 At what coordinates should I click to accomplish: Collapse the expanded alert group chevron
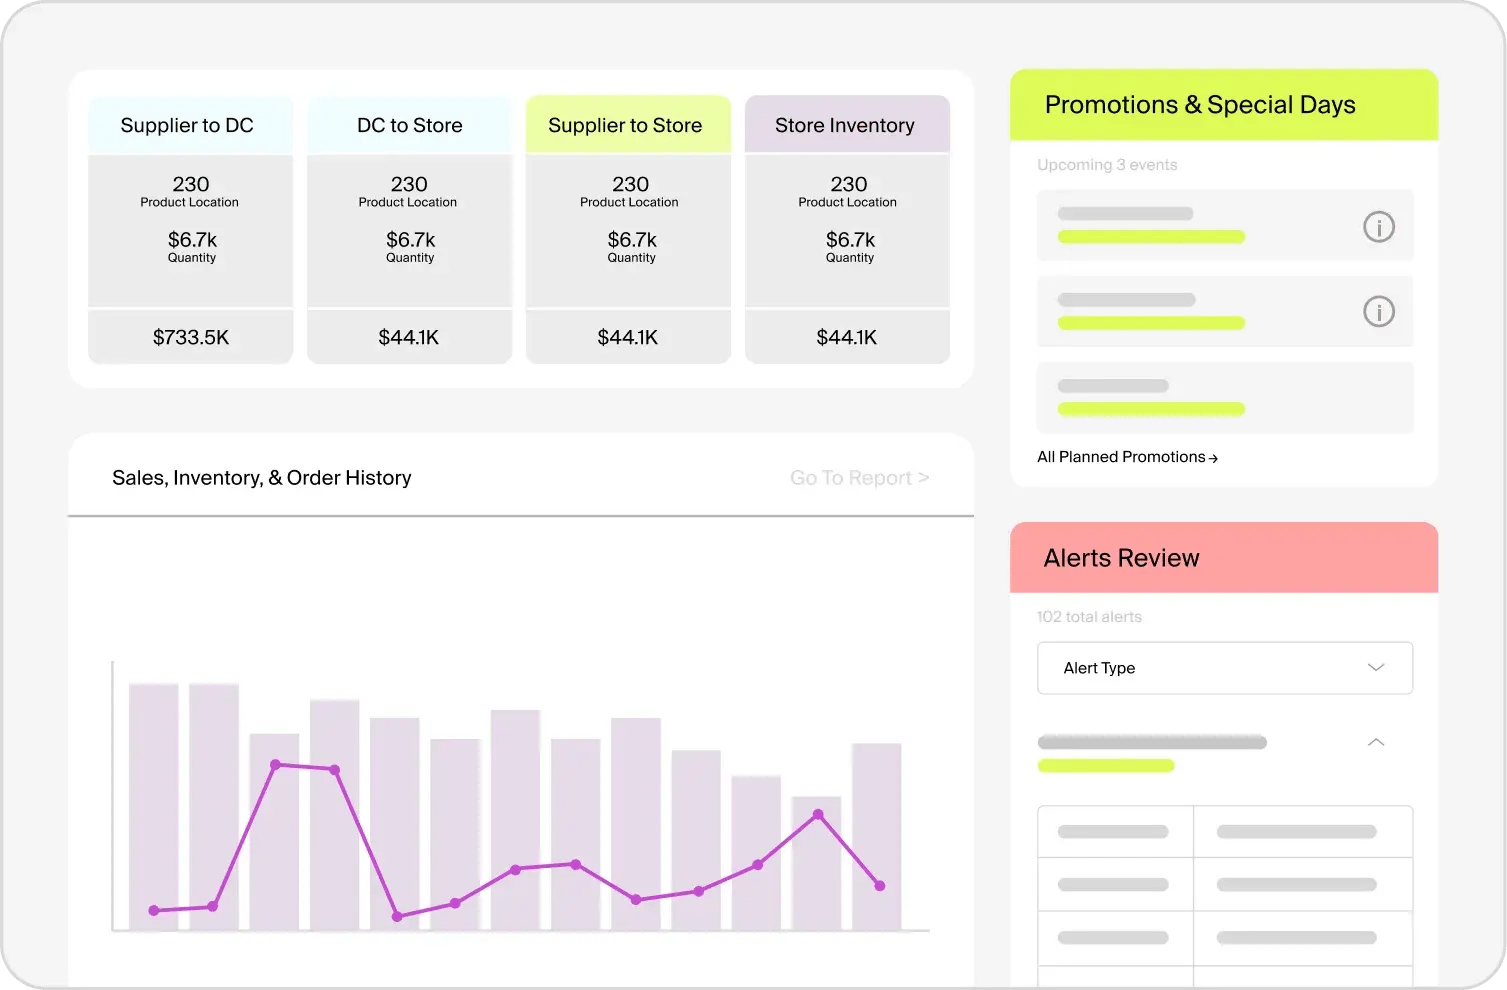pyautogui.click(x=1375, y=742)
